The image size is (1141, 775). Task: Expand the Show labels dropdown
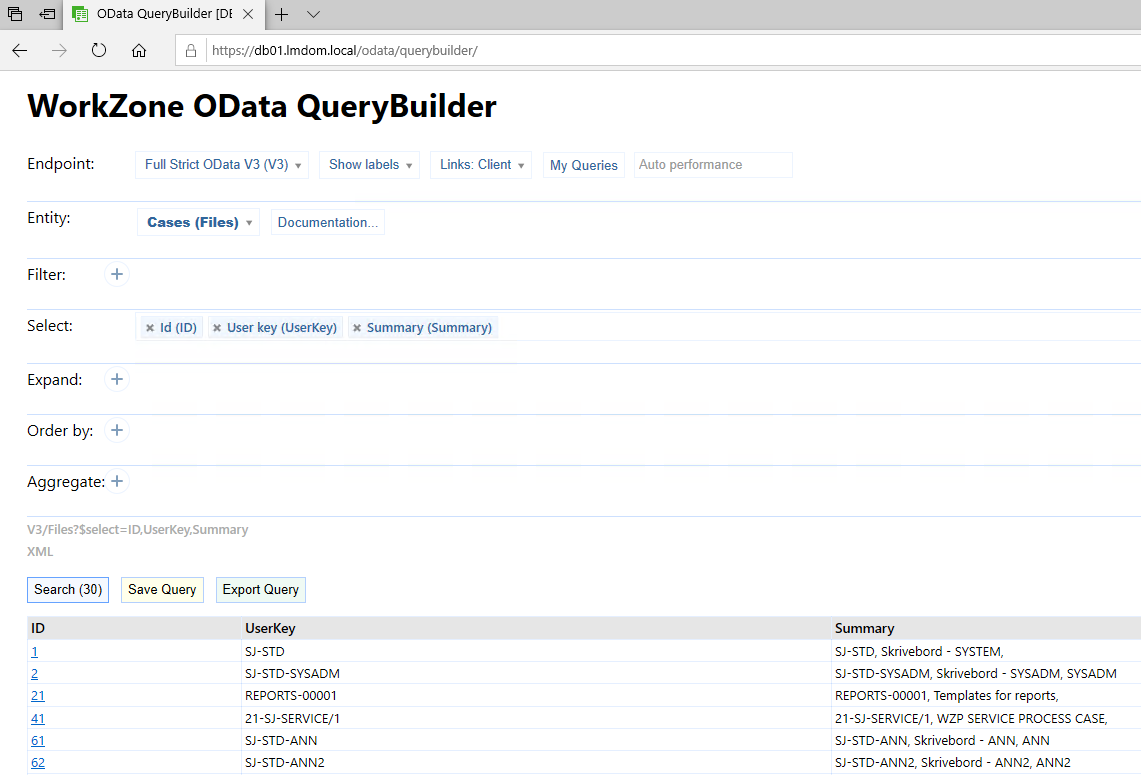[x=369, y=165]
